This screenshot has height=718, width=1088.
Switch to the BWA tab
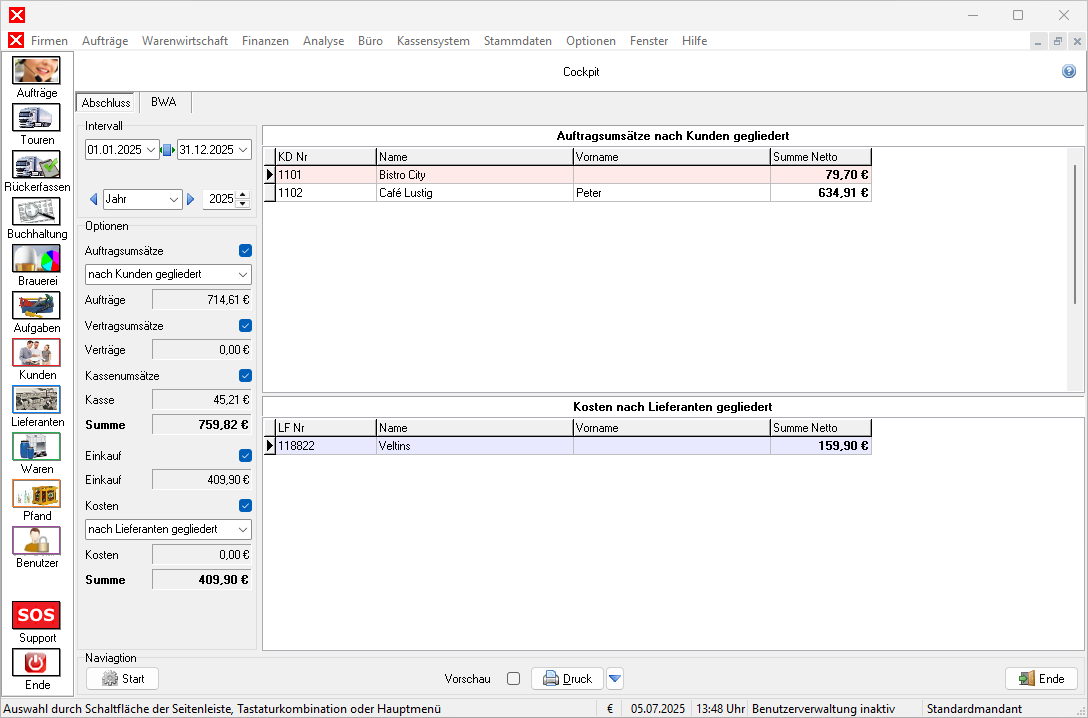pos(163,102)
